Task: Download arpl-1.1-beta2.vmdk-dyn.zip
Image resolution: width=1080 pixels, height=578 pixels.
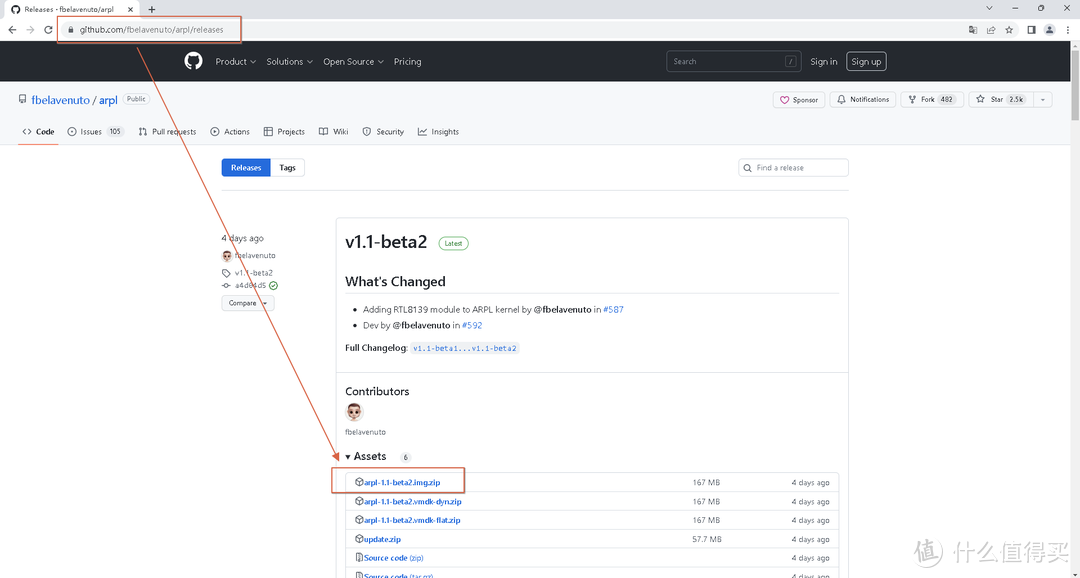Action: click(x=413, y=502)
